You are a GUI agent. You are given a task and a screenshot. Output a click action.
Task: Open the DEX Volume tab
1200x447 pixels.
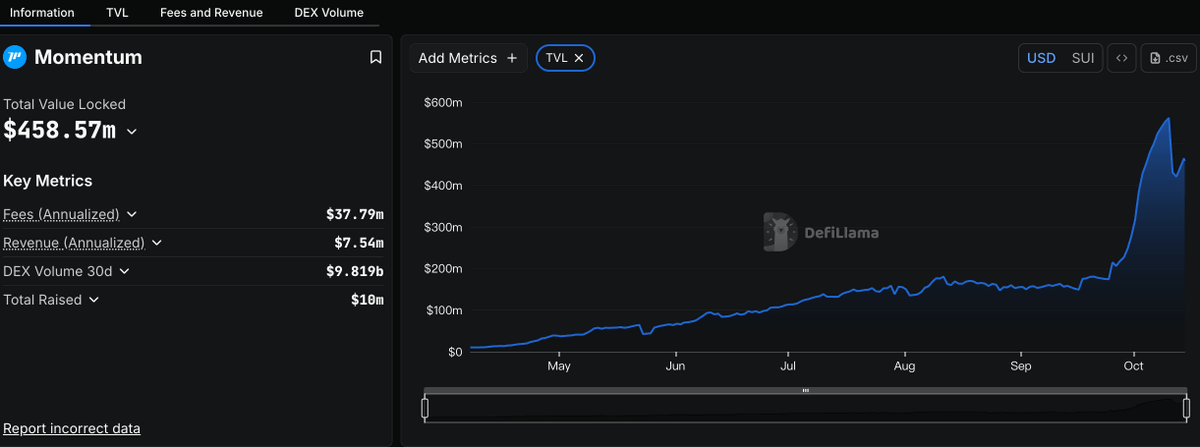click(329, 13)
